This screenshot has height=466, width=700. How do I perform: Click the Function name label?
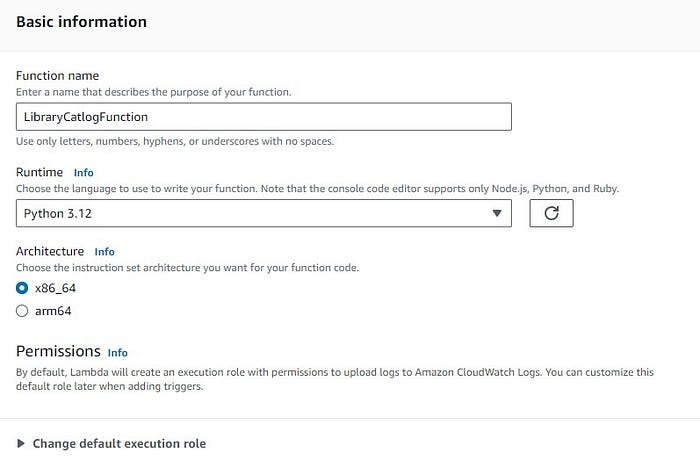(57, 76)
